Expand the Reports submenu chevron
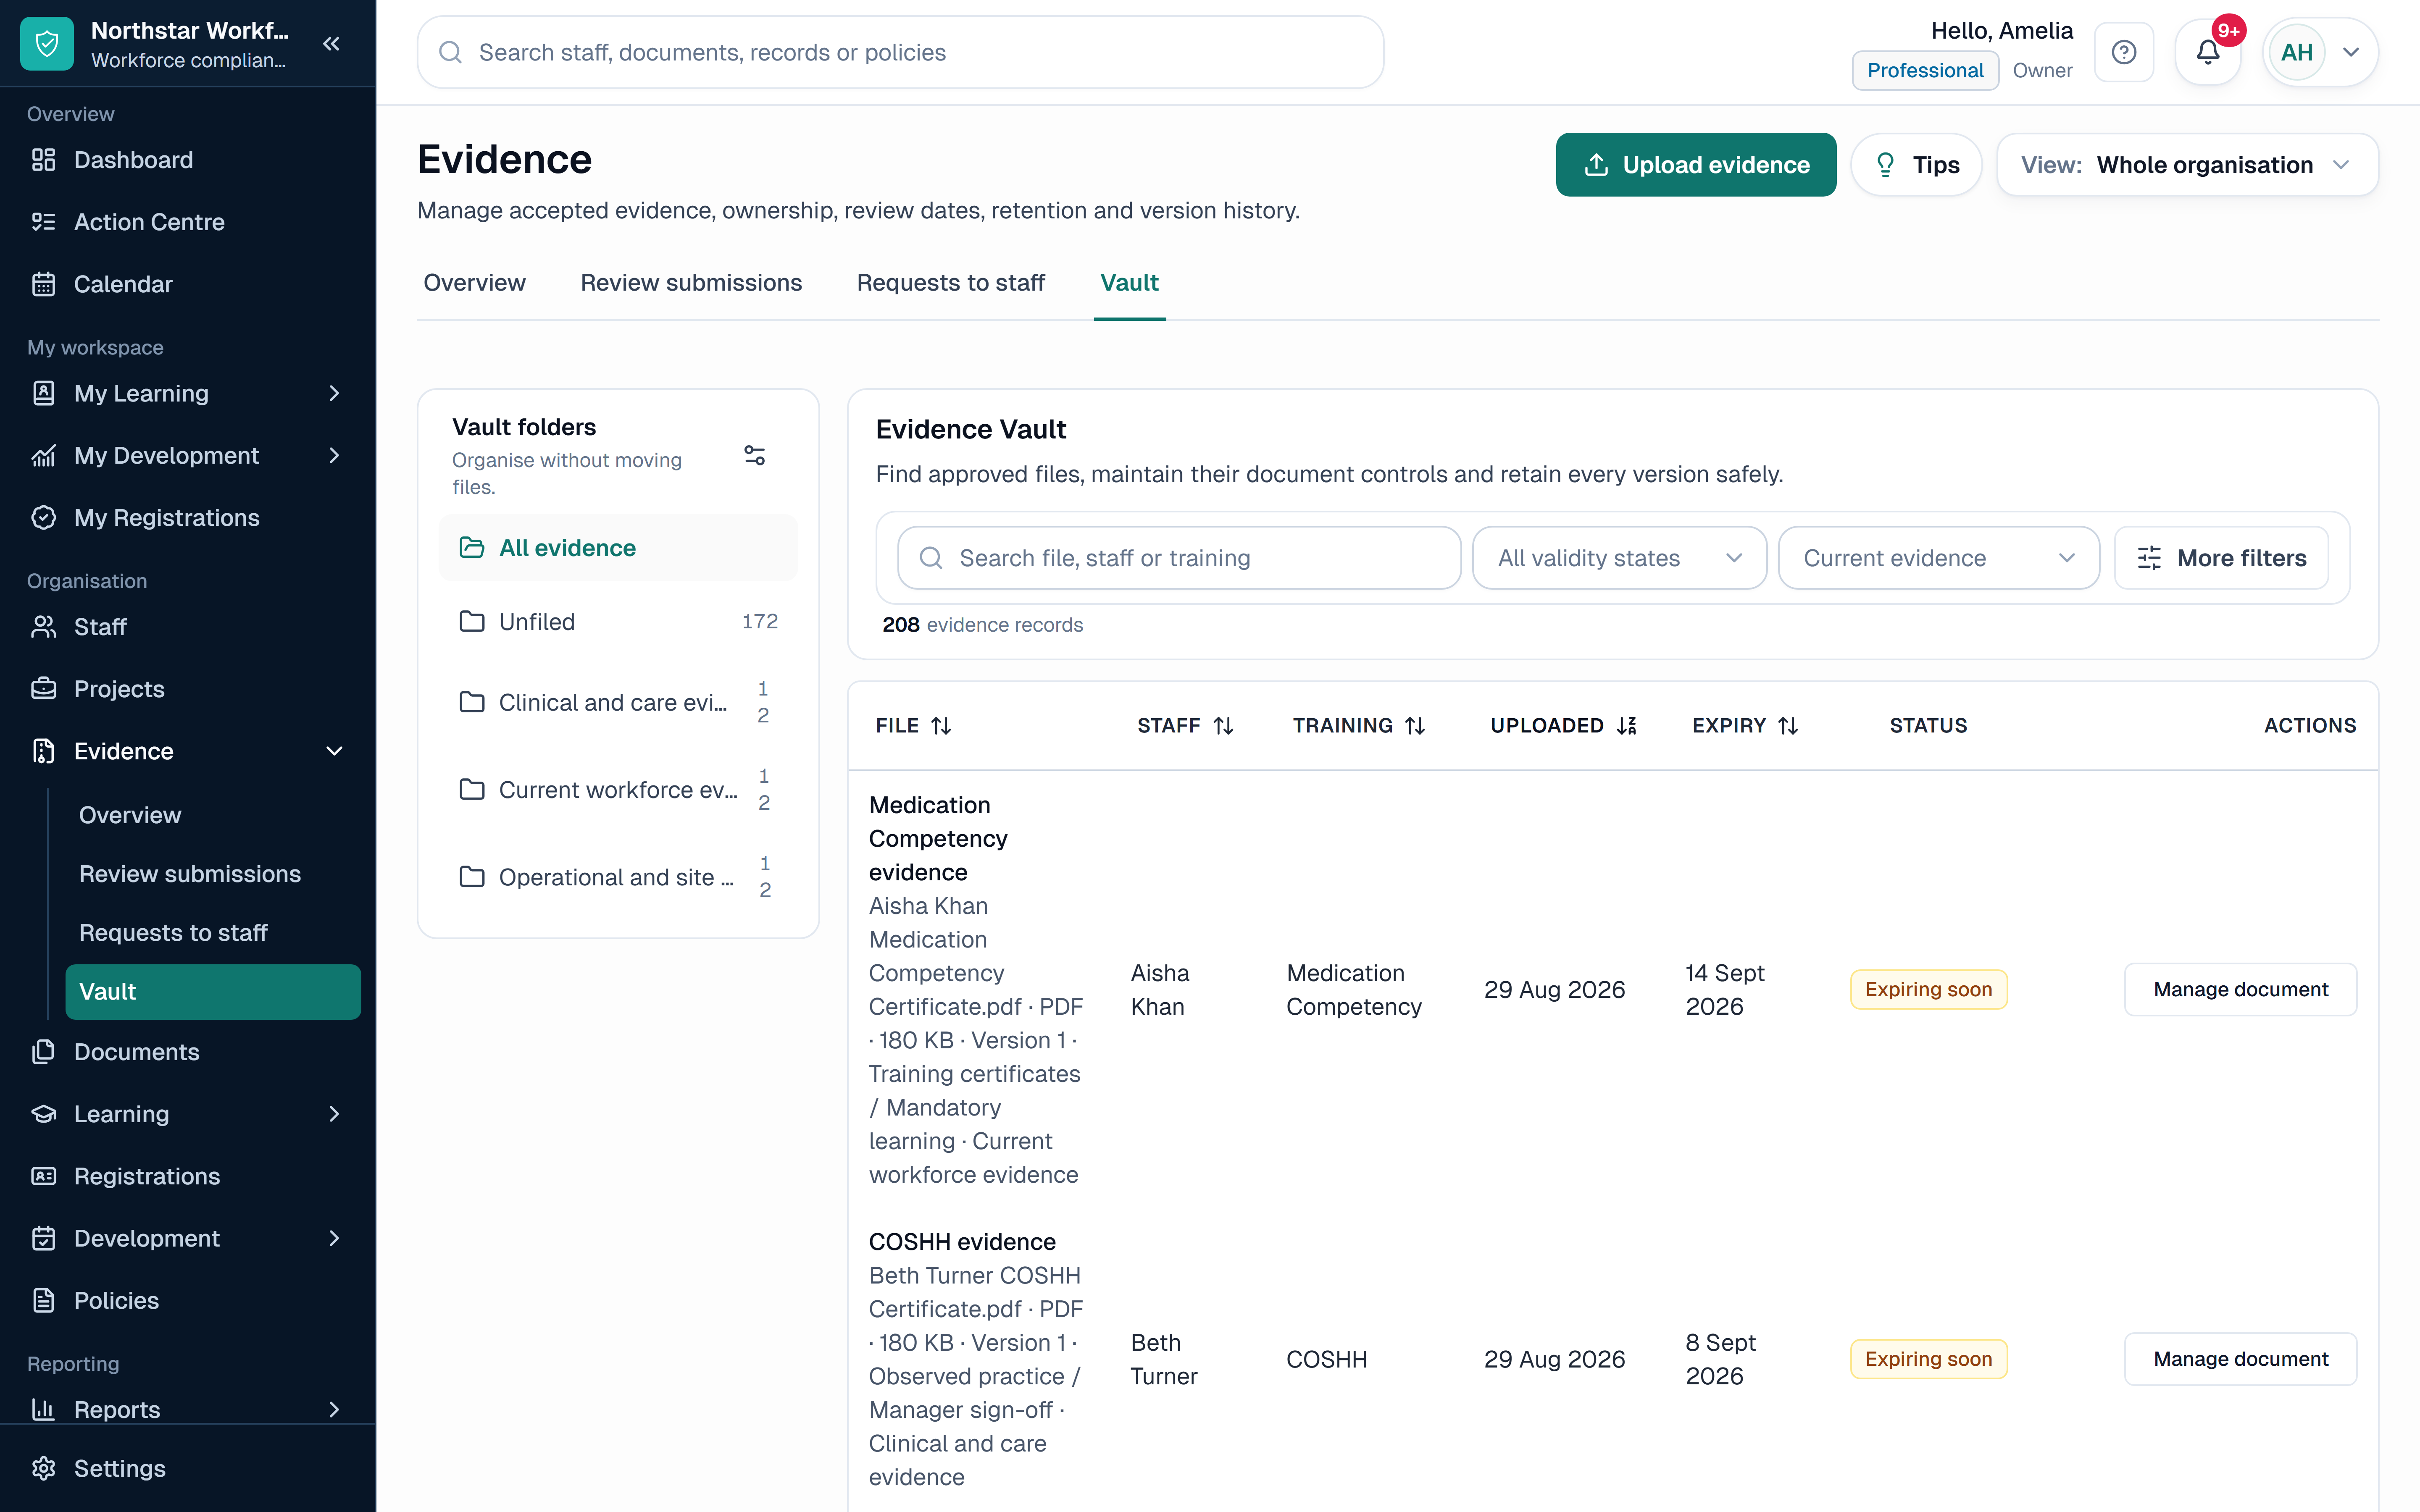The width and height of the screenshot is (2420, 1512). click(335, 1410)
